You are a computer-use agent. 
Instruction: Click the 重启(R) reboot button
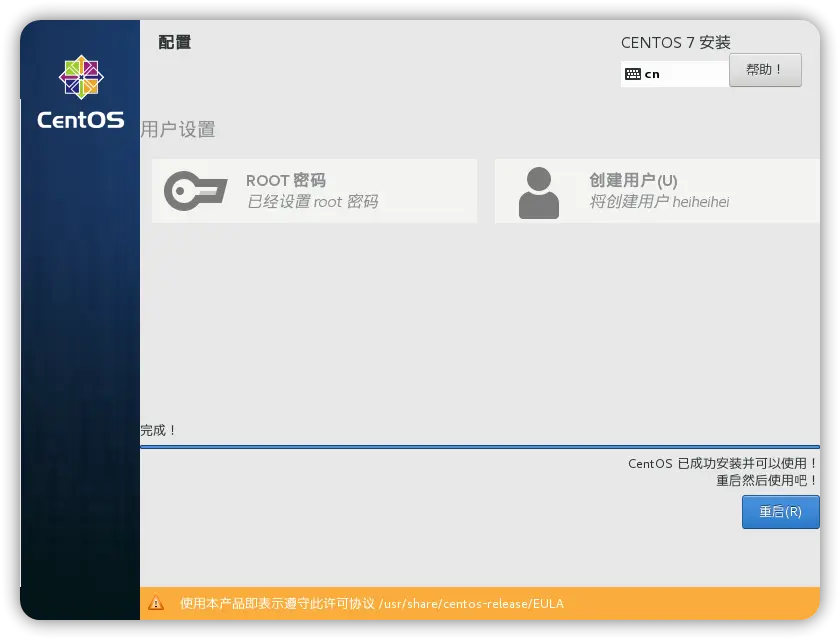pyautogui.click(x=781, y=511)
